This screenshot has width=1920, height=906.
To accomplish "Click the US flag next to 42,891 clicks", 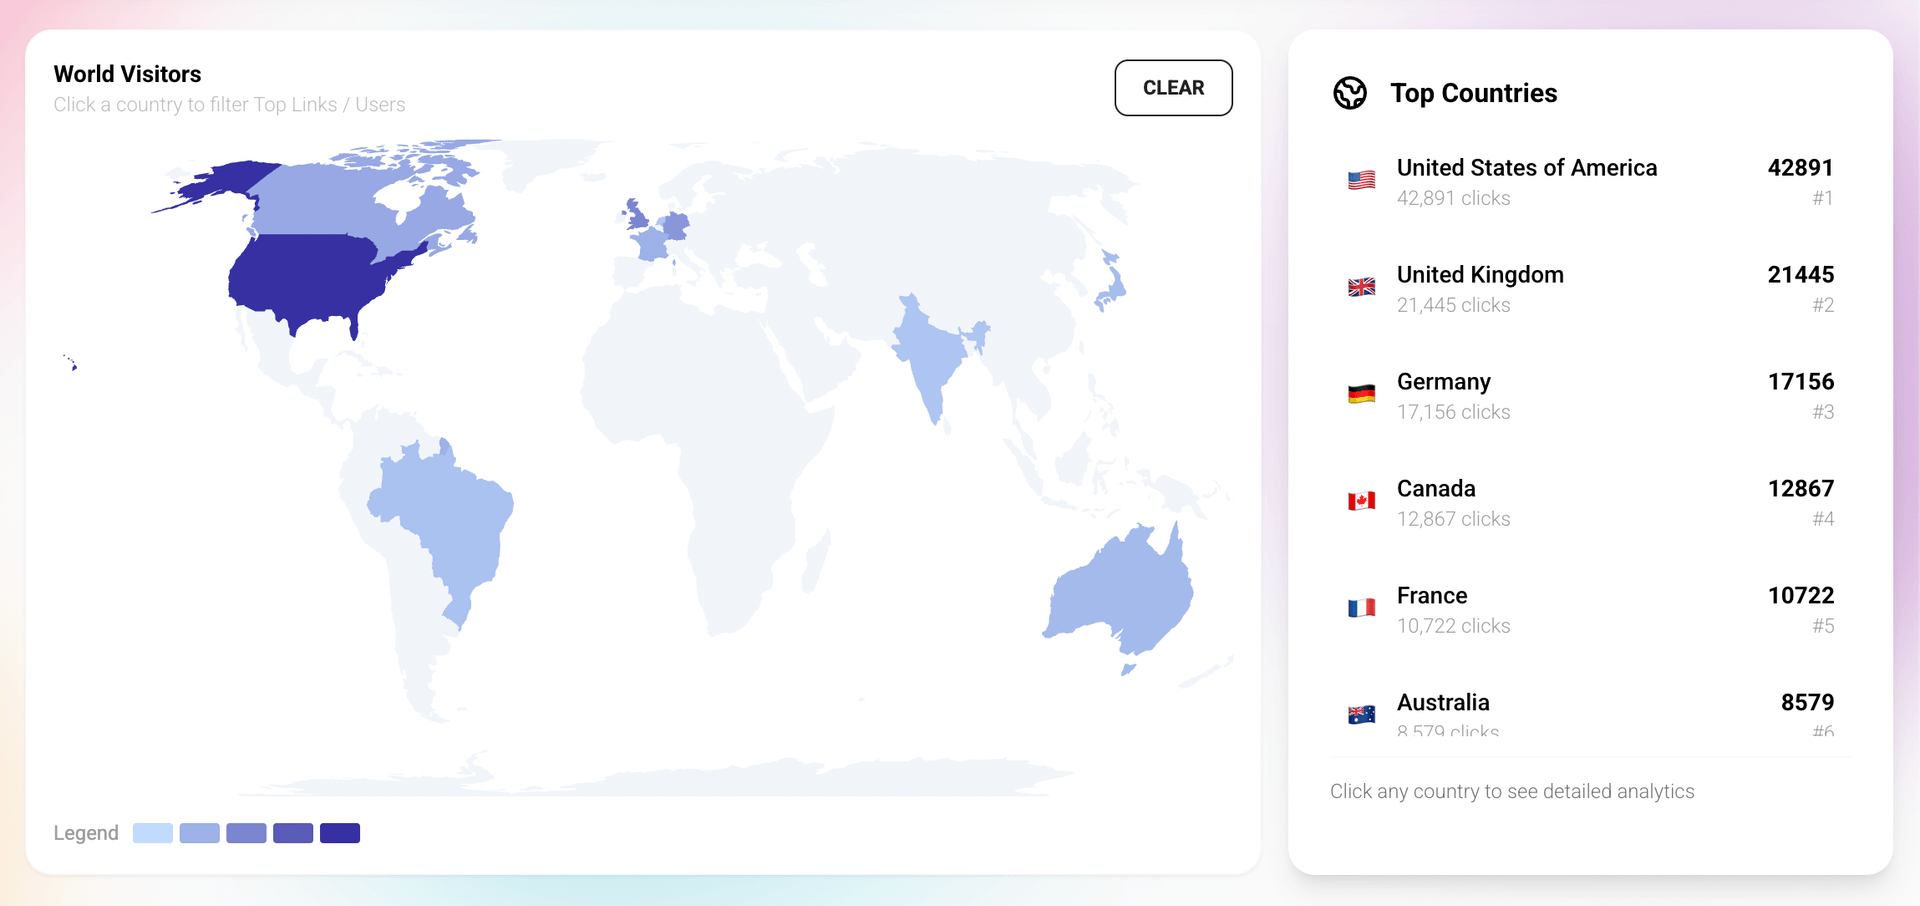I will pos(1362,180).
